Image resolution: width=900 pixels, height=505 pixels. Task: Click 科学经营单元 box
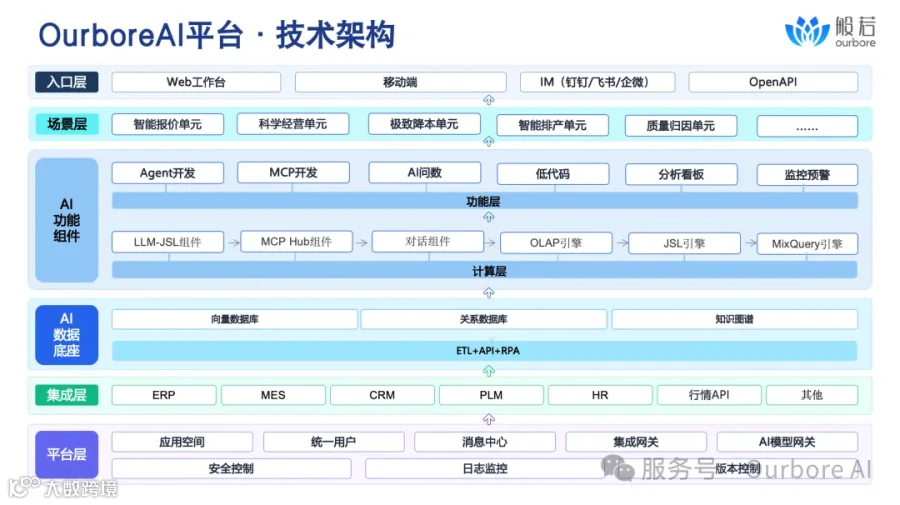pyautogui.click(x=293, y=123)
